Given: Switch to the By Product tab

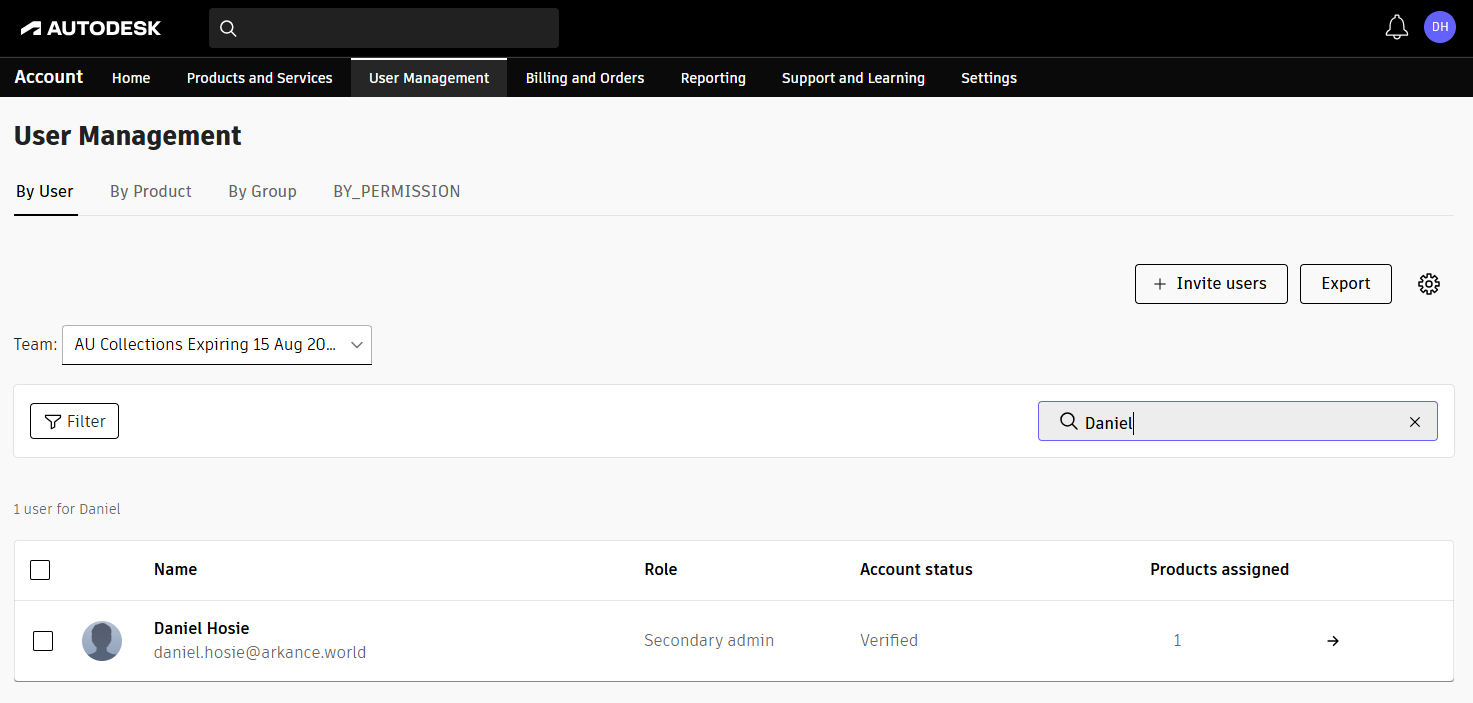Looking at the screenshot, I should (x=150, y=191).
